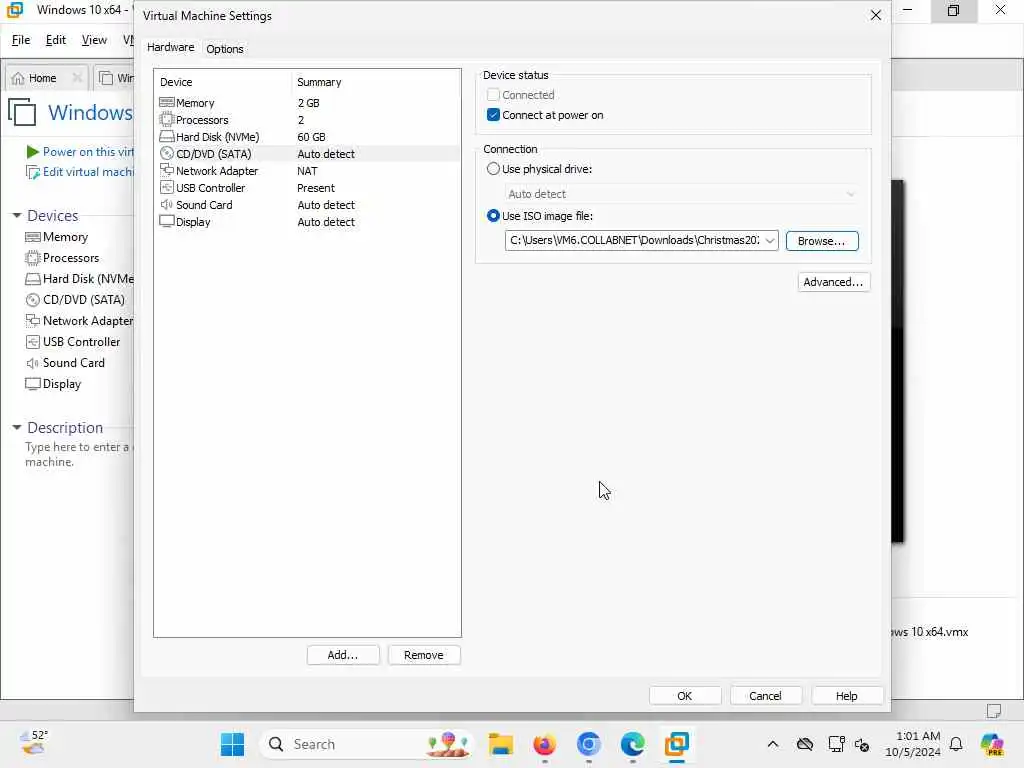Click Display icon in background Devices panel
This screenshot has width=1024, height=768.
point(33,383)
